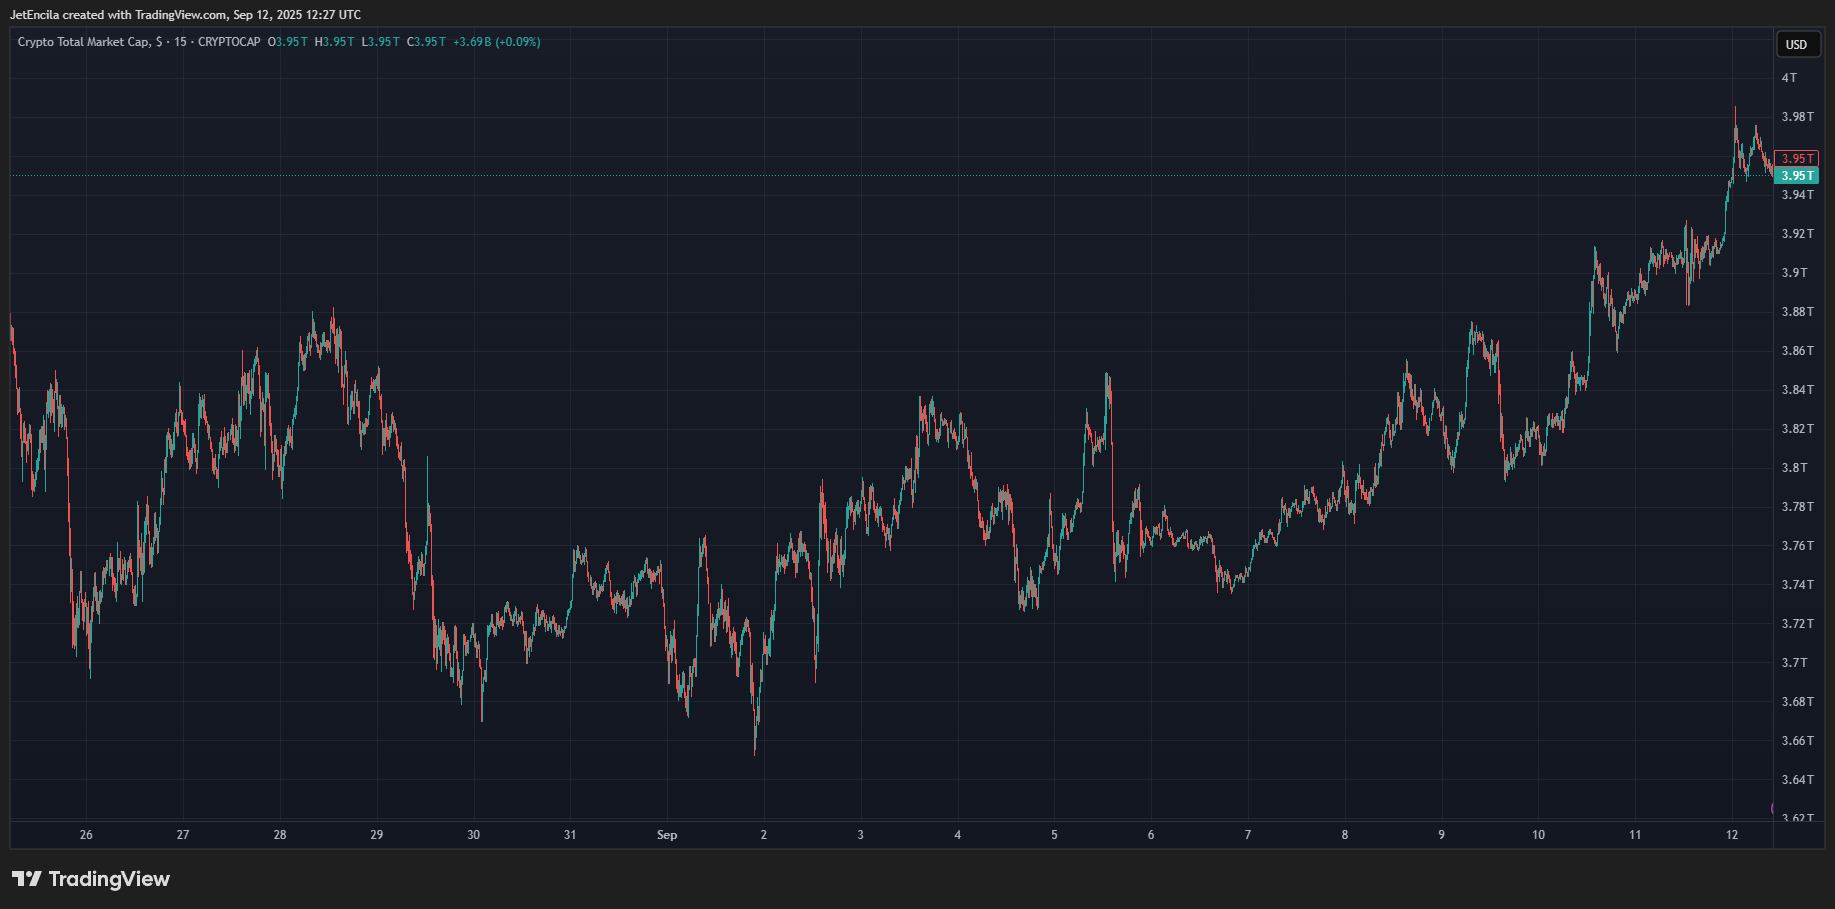Click the 15 interval label in chart header
This screenshot has width=1835, height=909.
tap(180, 42)
